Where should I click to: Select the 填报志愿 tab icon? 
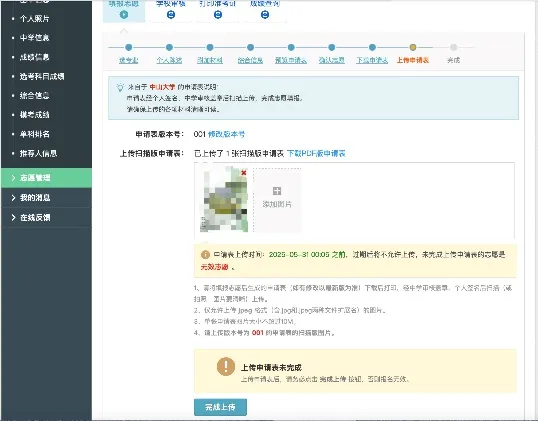click(x=124, y=15)
